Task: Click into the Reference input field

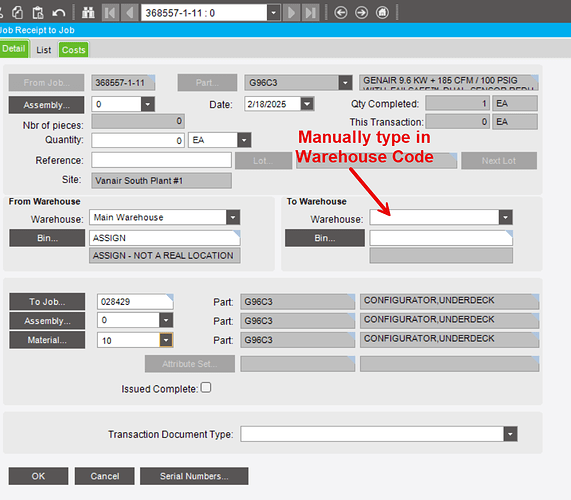Action: (161, 160)
